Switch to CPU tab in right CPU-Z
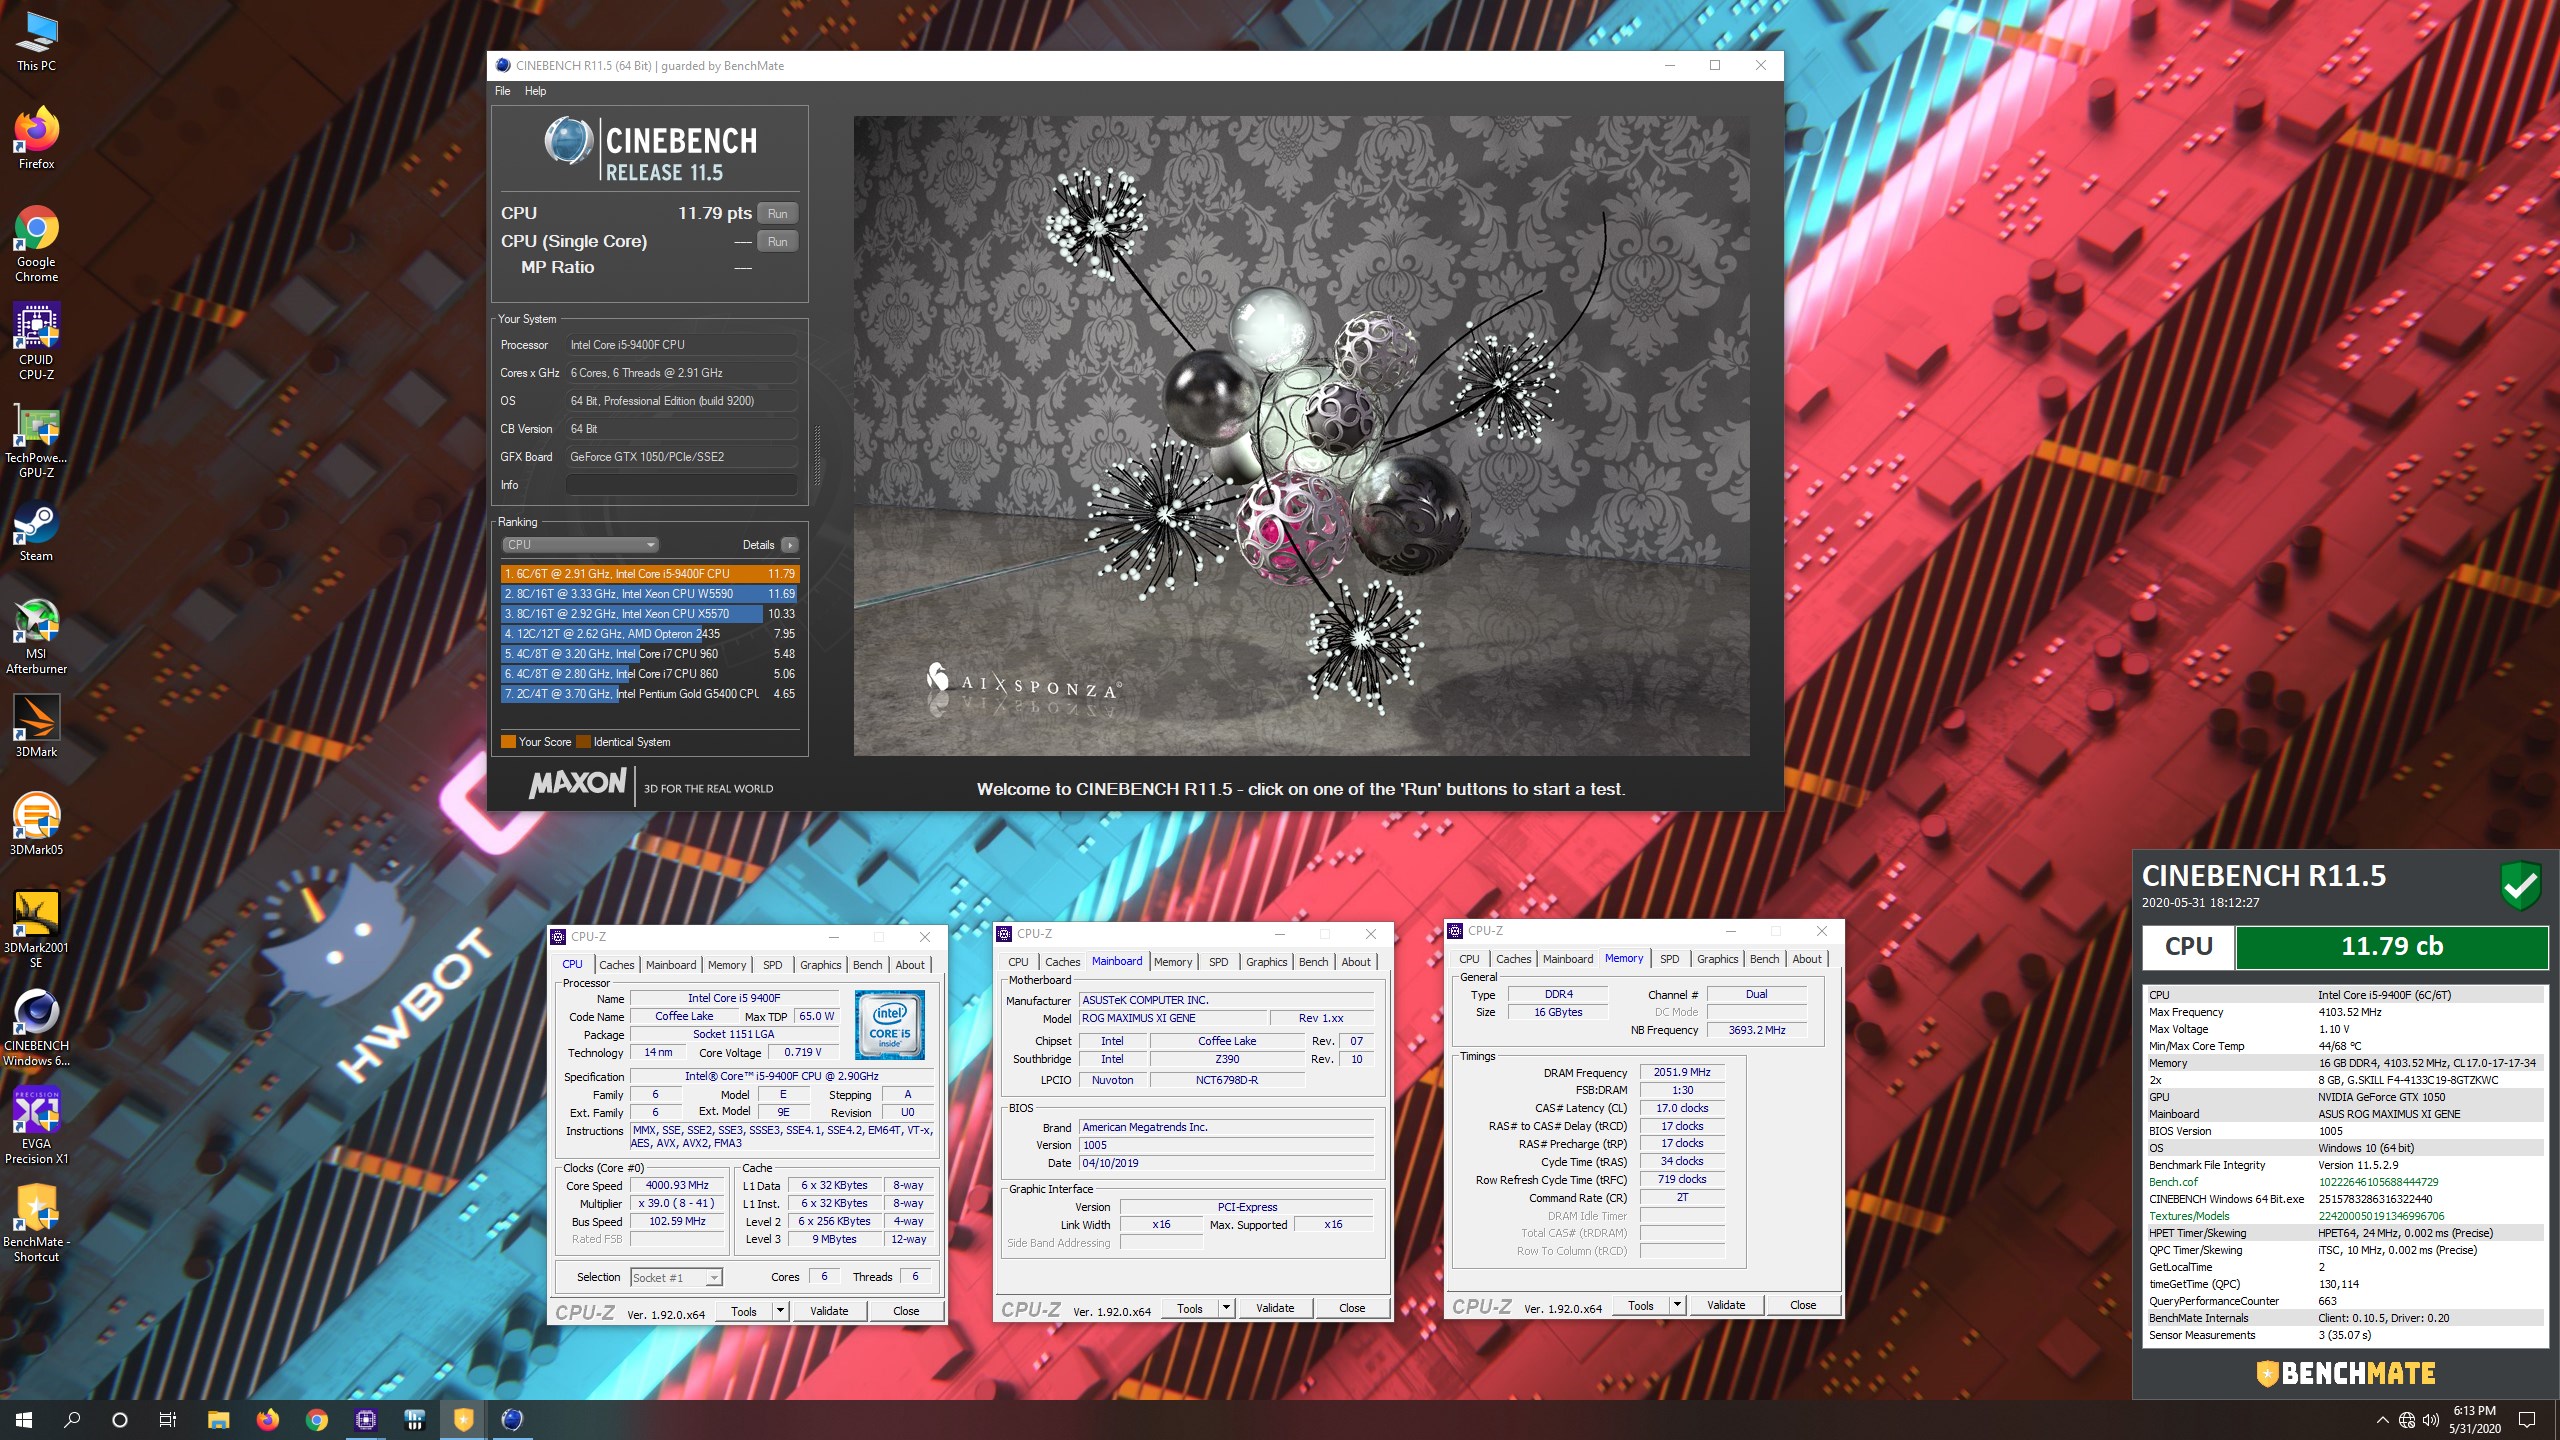The image size is (2560, 1440). 1469,959
